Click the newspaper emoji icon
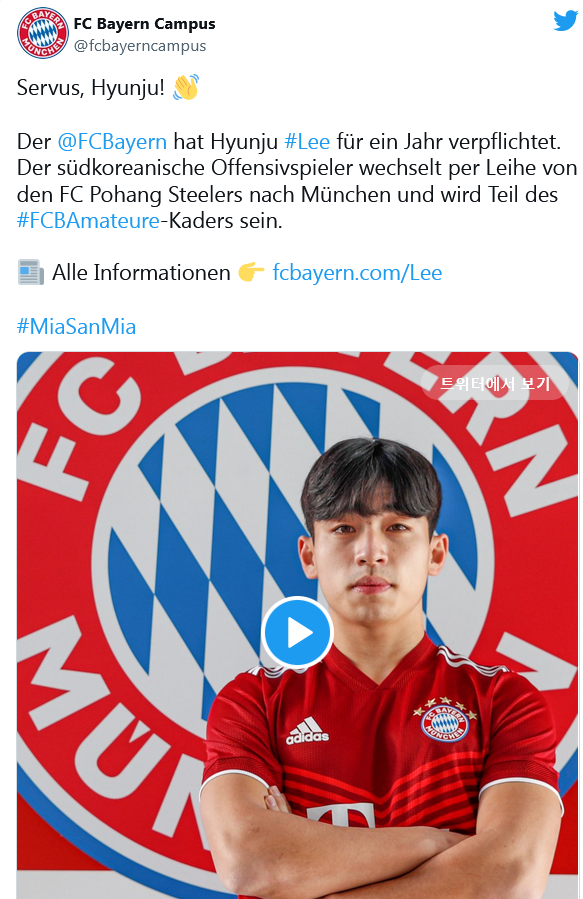Screen dimensions: 583x899 pos(30,272)
